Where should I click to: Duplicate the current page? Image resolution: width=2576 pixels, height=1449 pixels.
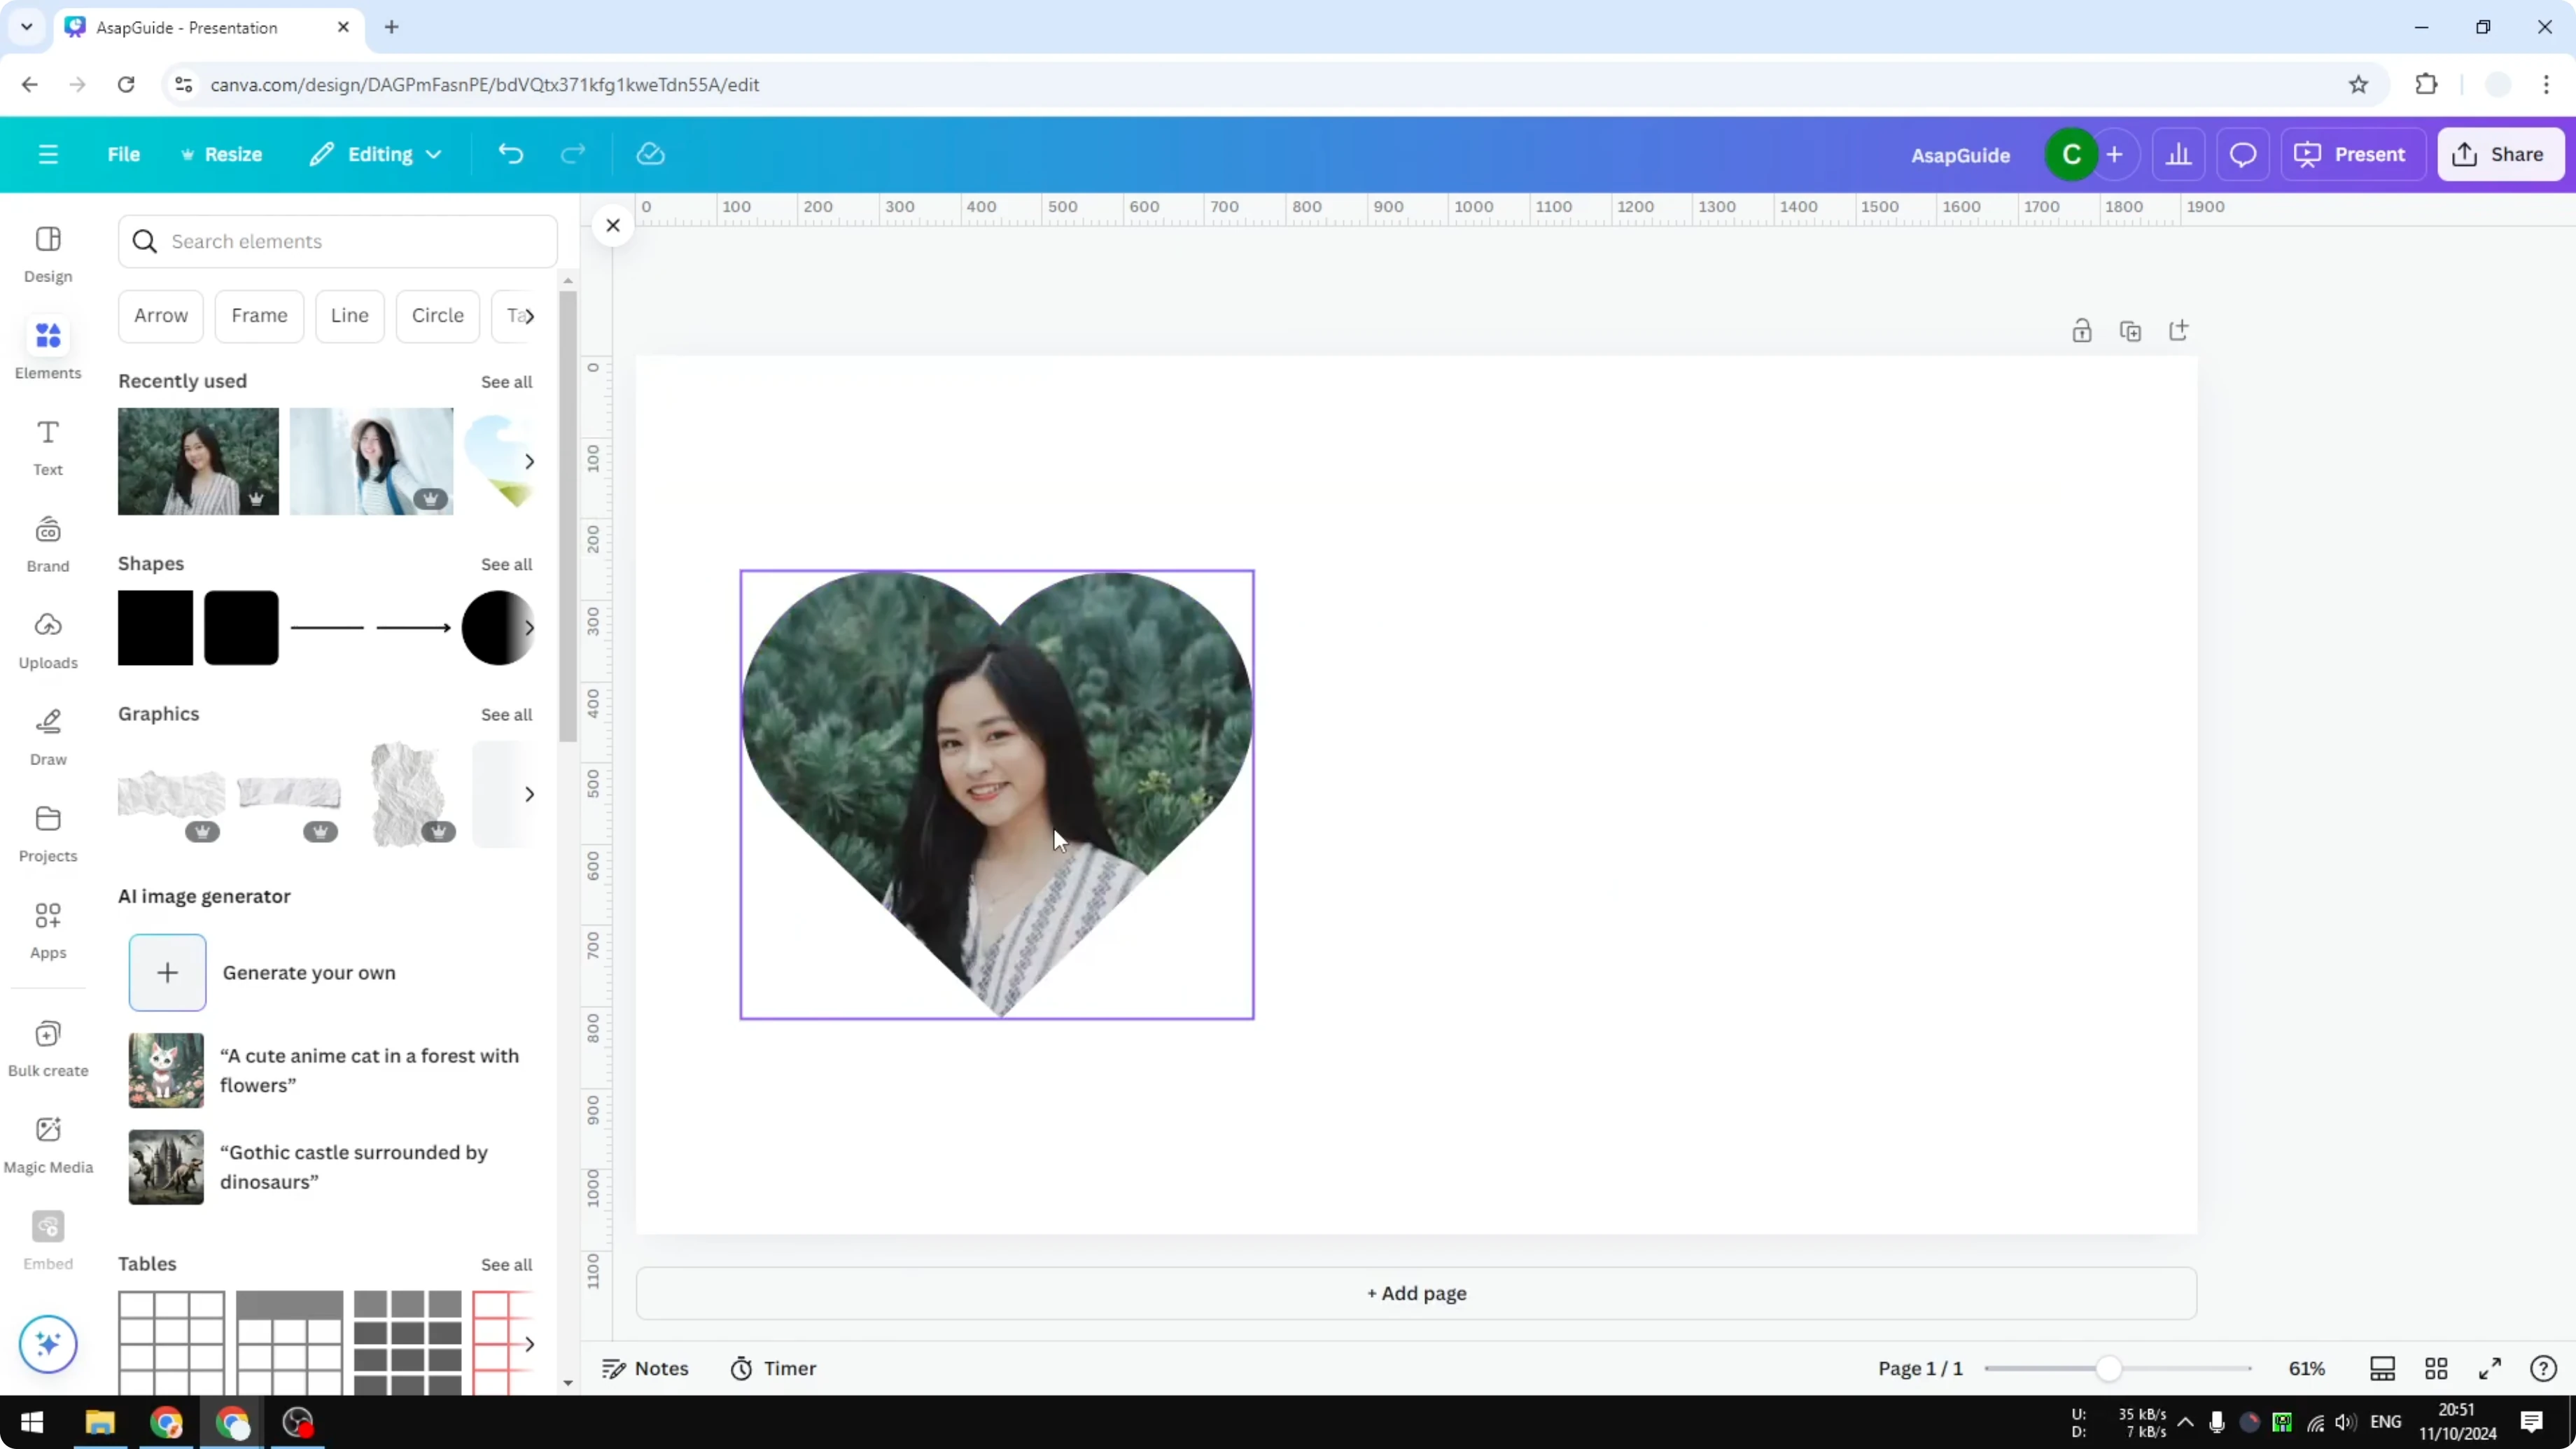click(2131, 330)
